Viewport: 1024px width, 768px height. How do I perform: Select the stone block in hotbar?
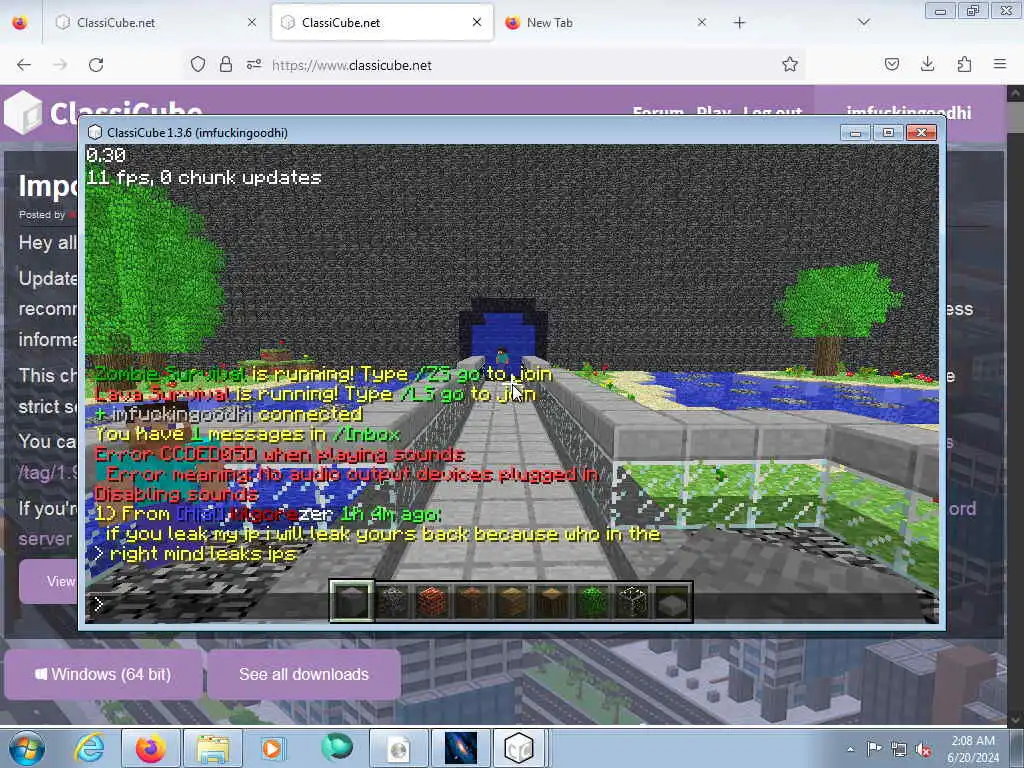352,601
